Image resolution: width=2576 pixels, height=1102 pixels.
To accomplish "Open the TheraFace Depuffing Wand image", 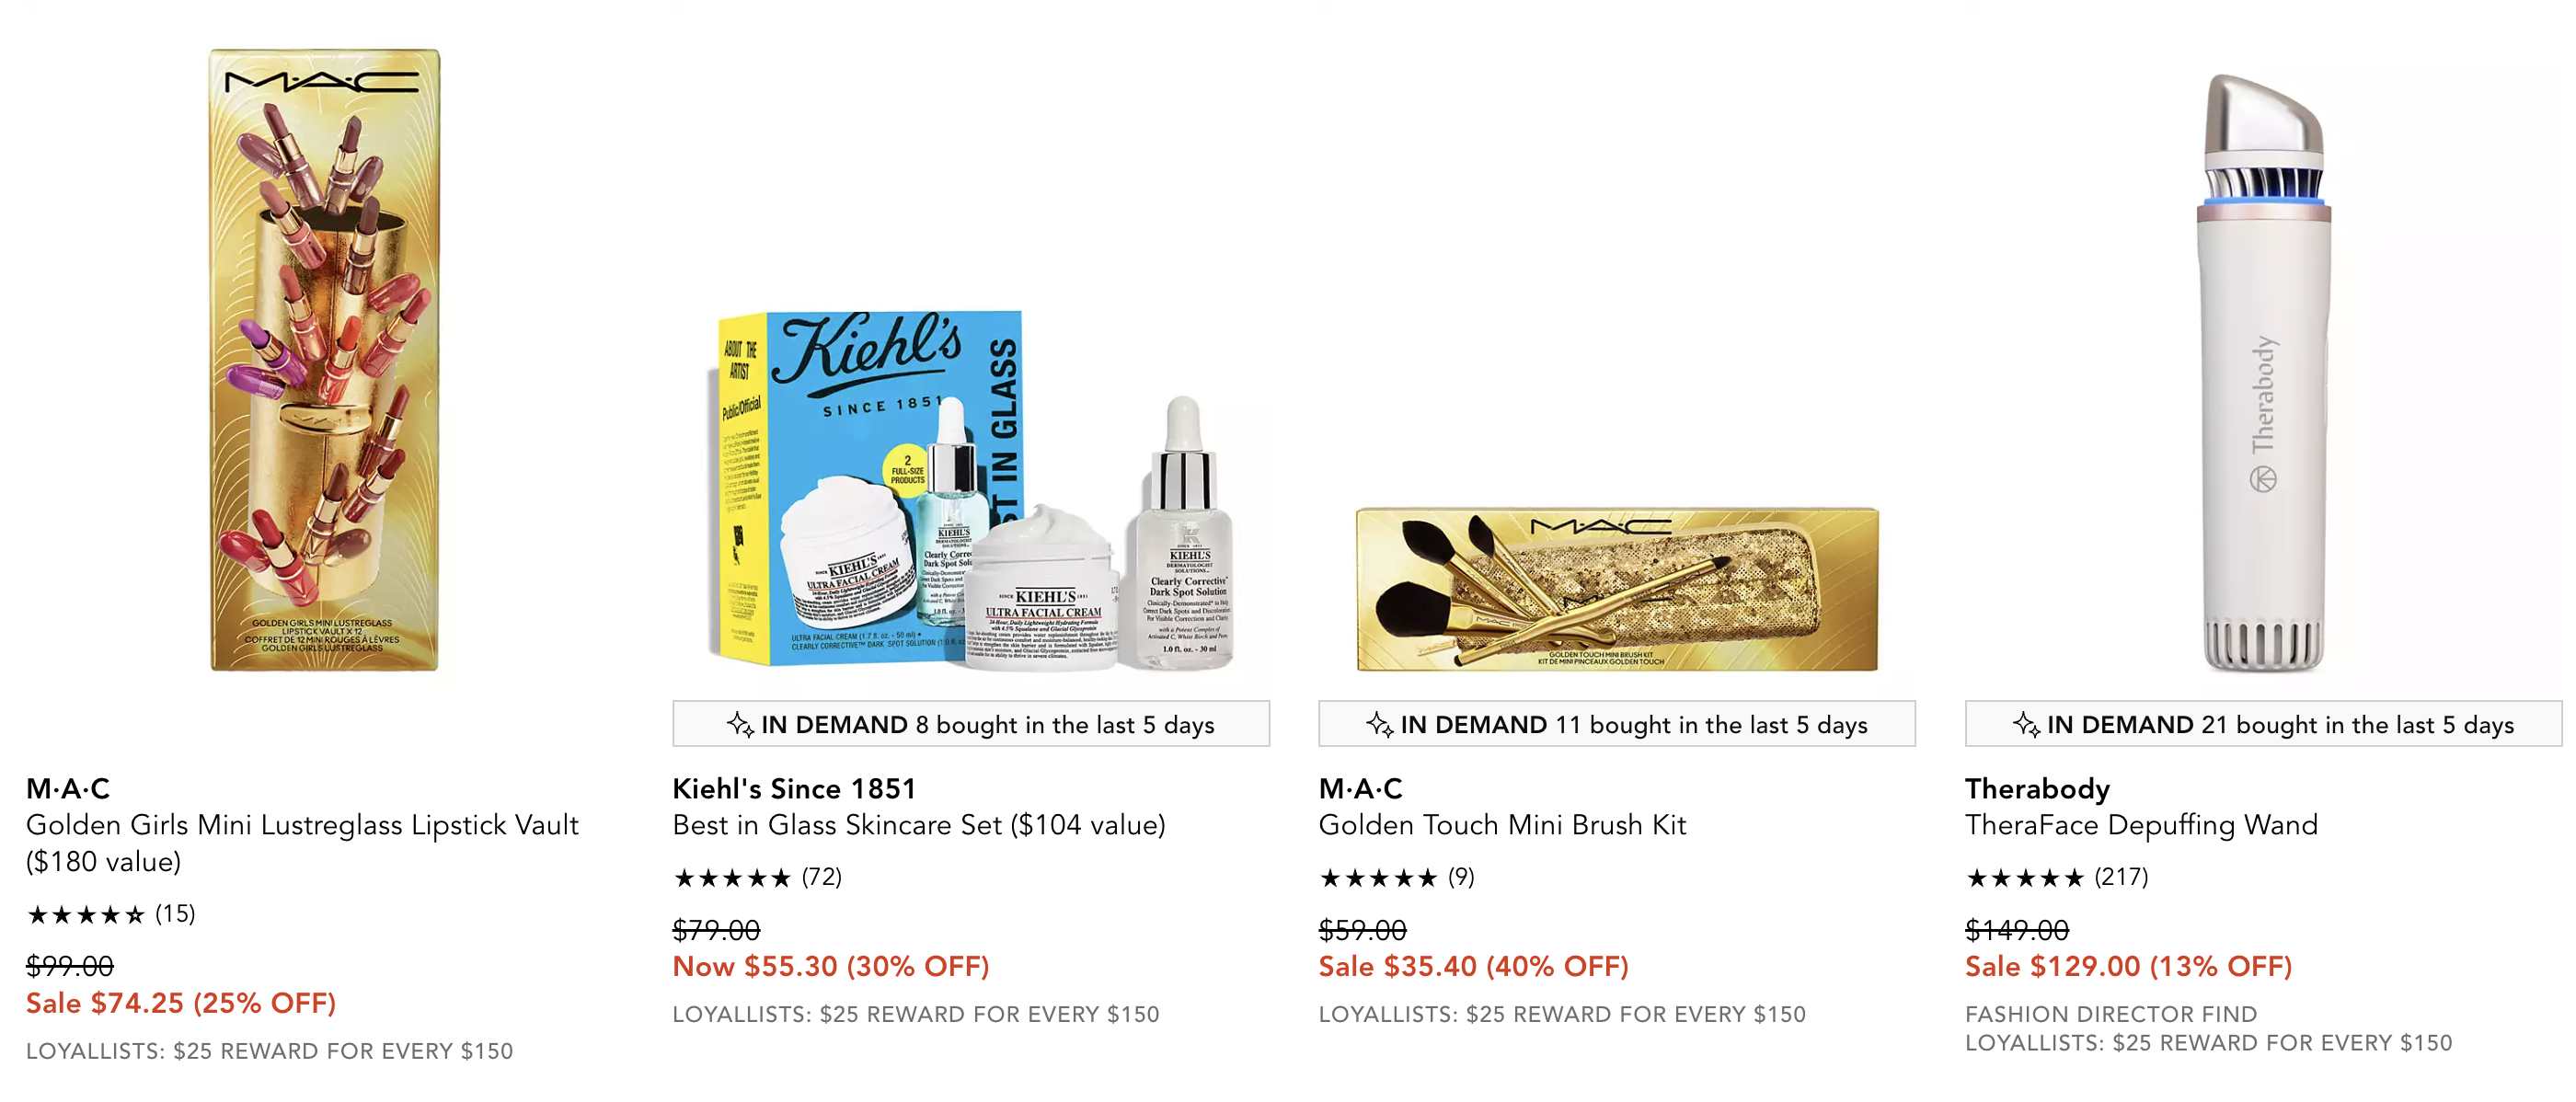I will pyautogui.click(x=2264, y=372).
